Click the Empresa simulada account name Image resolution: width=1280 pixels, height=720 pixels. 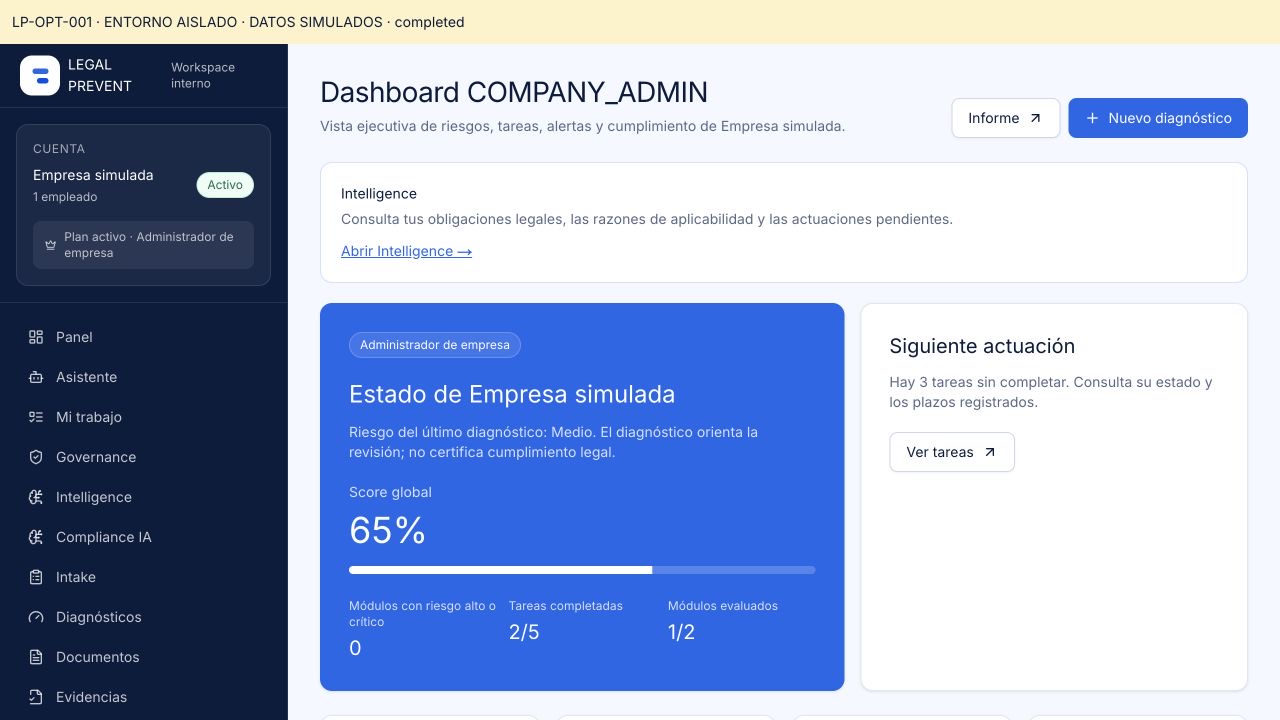click(x=93, y=175)
